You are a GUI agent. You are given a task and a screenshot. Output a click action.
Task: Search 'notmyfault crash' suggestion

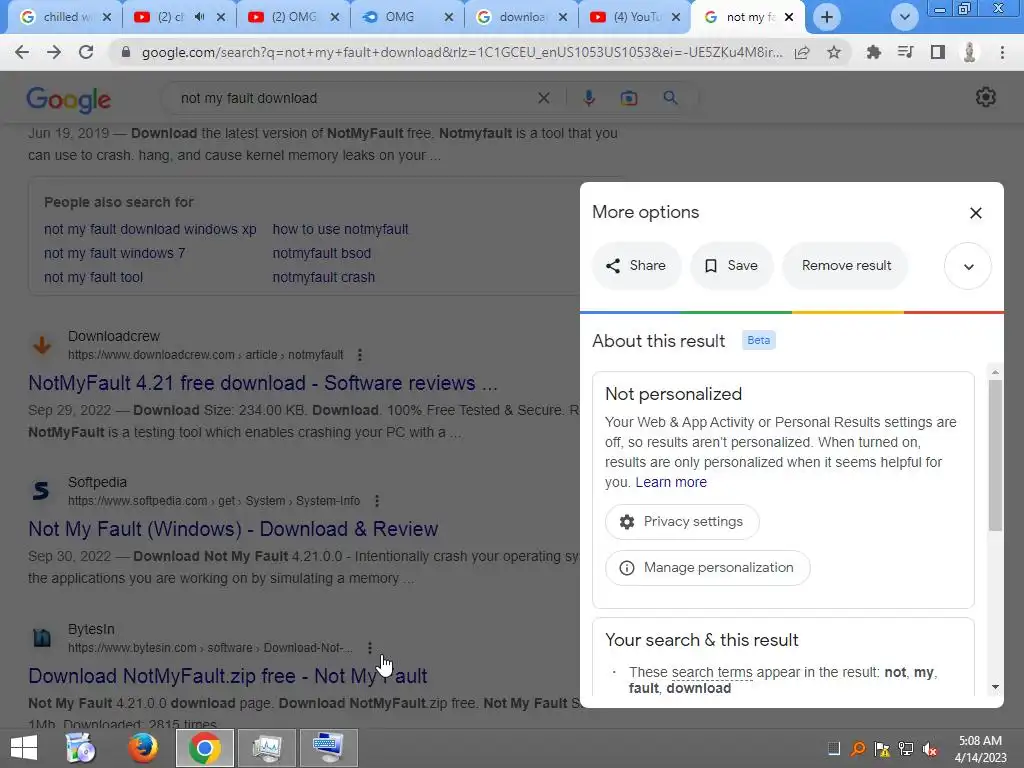pyautogui.click(x=323, y=277)
